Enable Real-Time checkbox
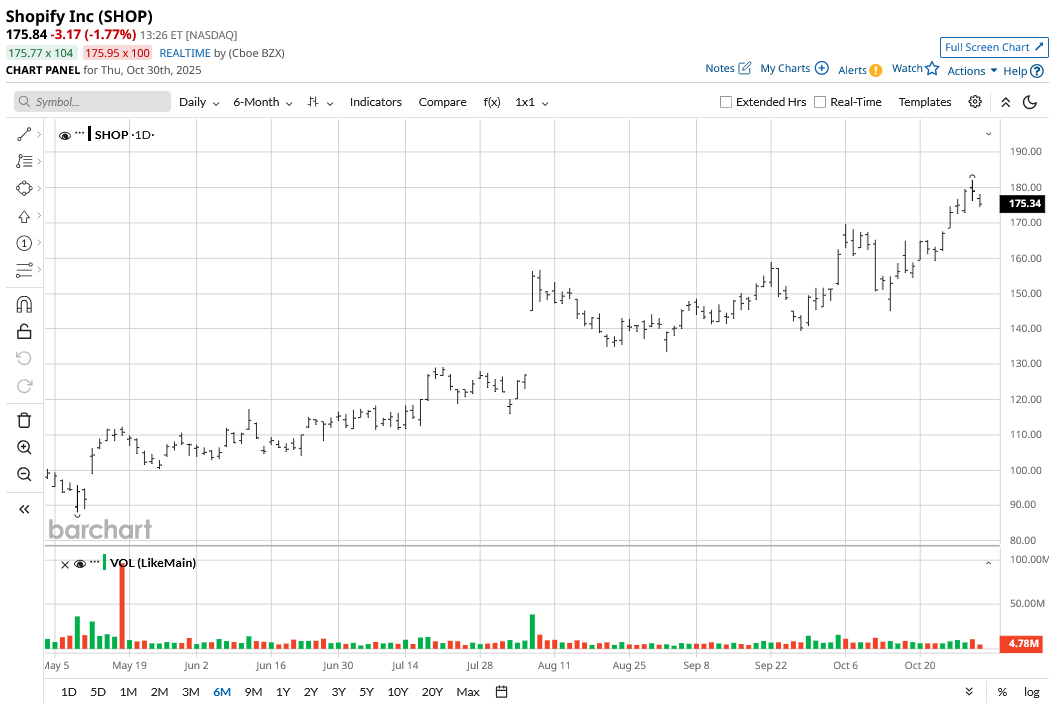The width and height of the screenshot is (1050, 703). pyautogui.click(x=820, y=102)
